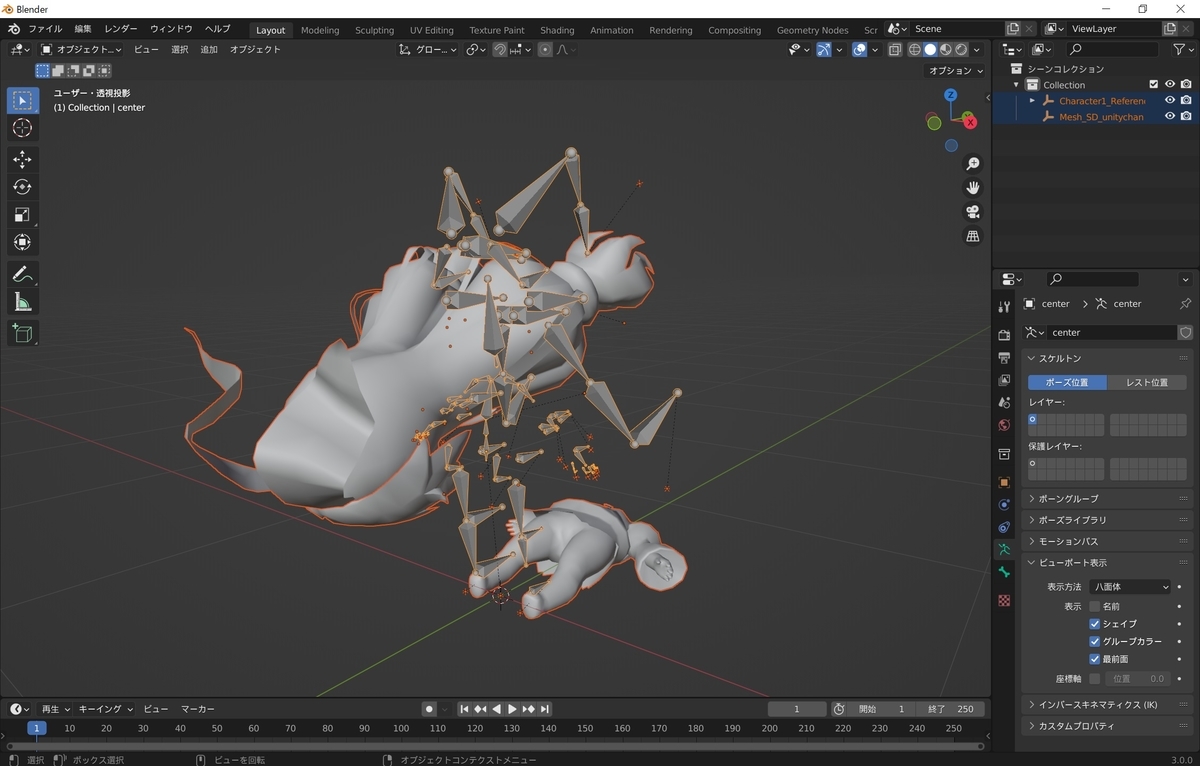Image resolution: width=1200 pixels, height=766 pixels.
Task: Uncheck the 最前面 checkbox
Action: pyautogui.click(x=1094, y=659)
